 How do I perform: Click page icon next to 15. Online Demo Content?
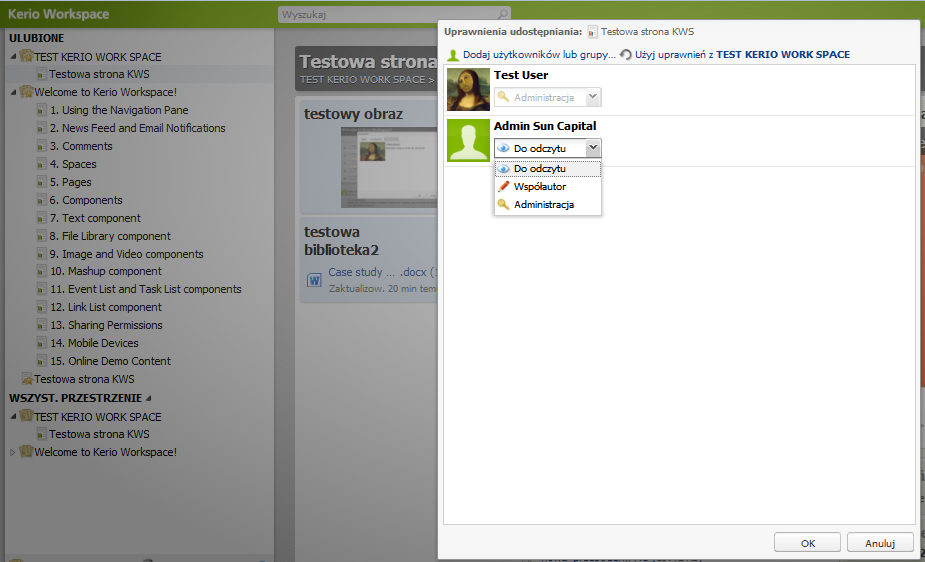pyautogui.click(x=41, y=361)
